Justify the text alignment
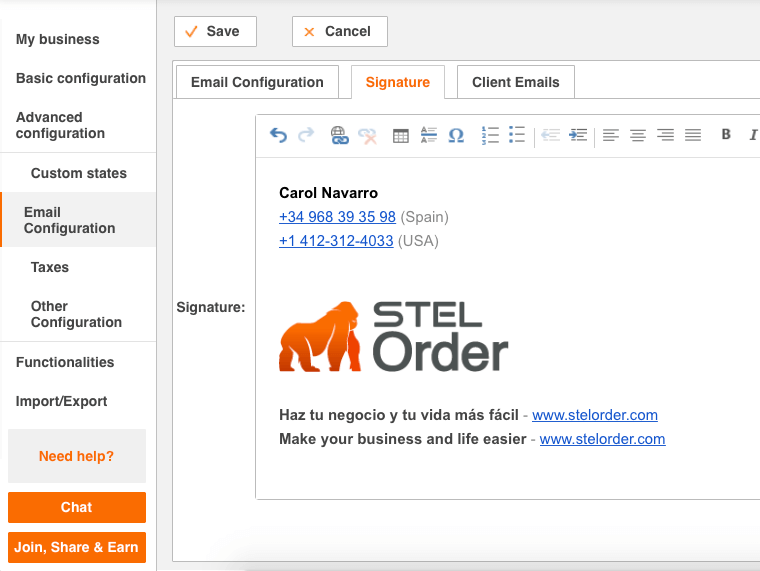The width and height of the screenshot is (760, 571). (693, 135)
